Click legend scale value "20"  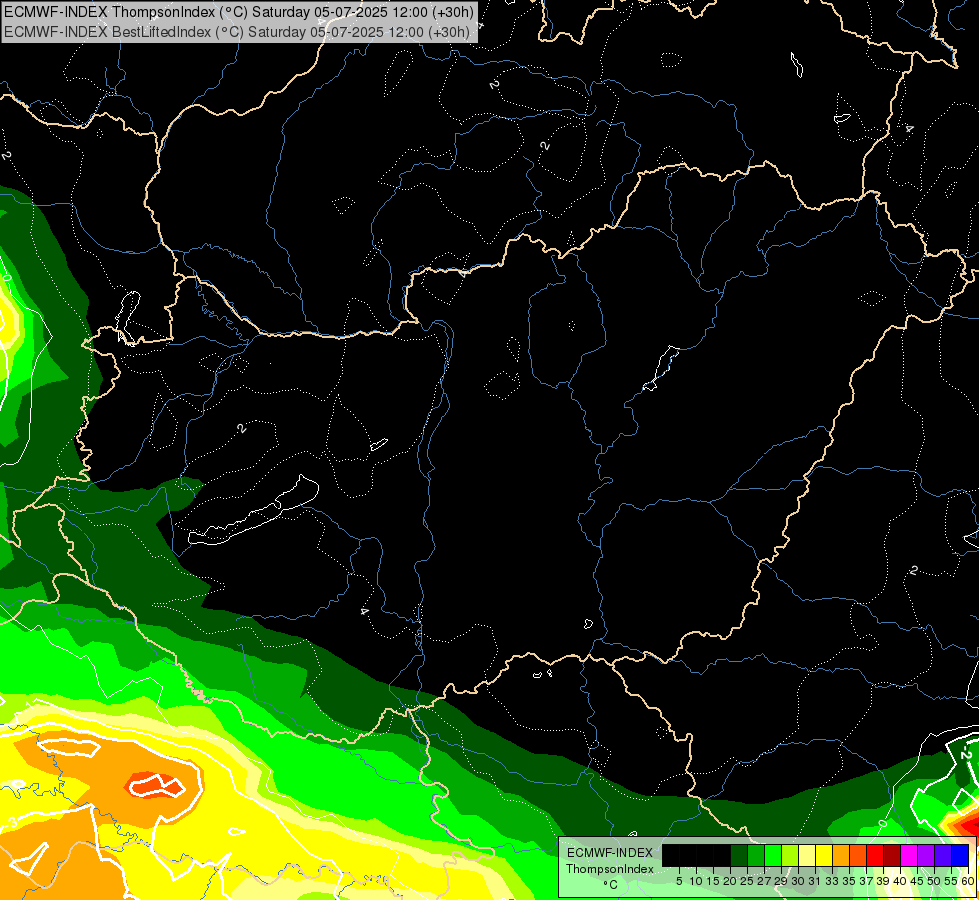click(x=730, y=881)
